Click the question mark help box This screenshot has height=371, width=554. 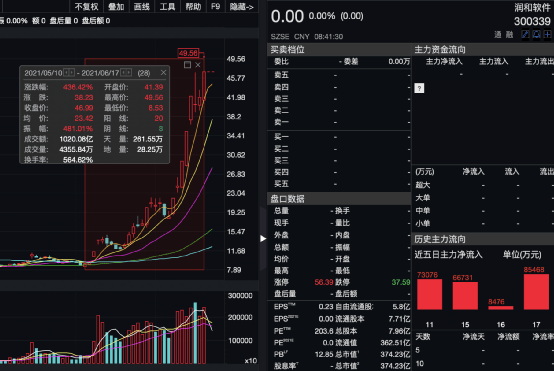419,88
